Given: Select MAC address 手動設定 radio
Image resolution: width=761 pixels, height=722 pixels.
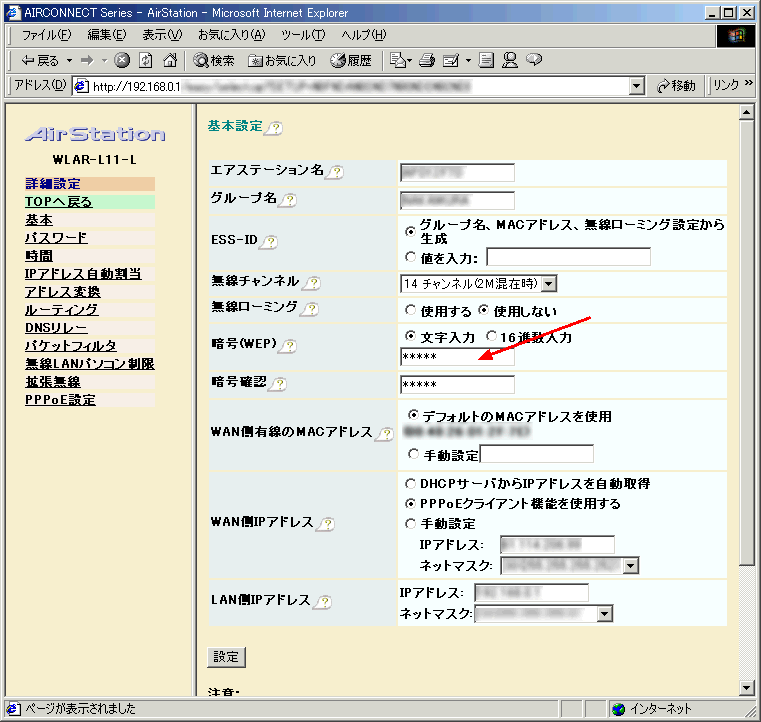Looking at the screenshot, I should tap(413, 454).
